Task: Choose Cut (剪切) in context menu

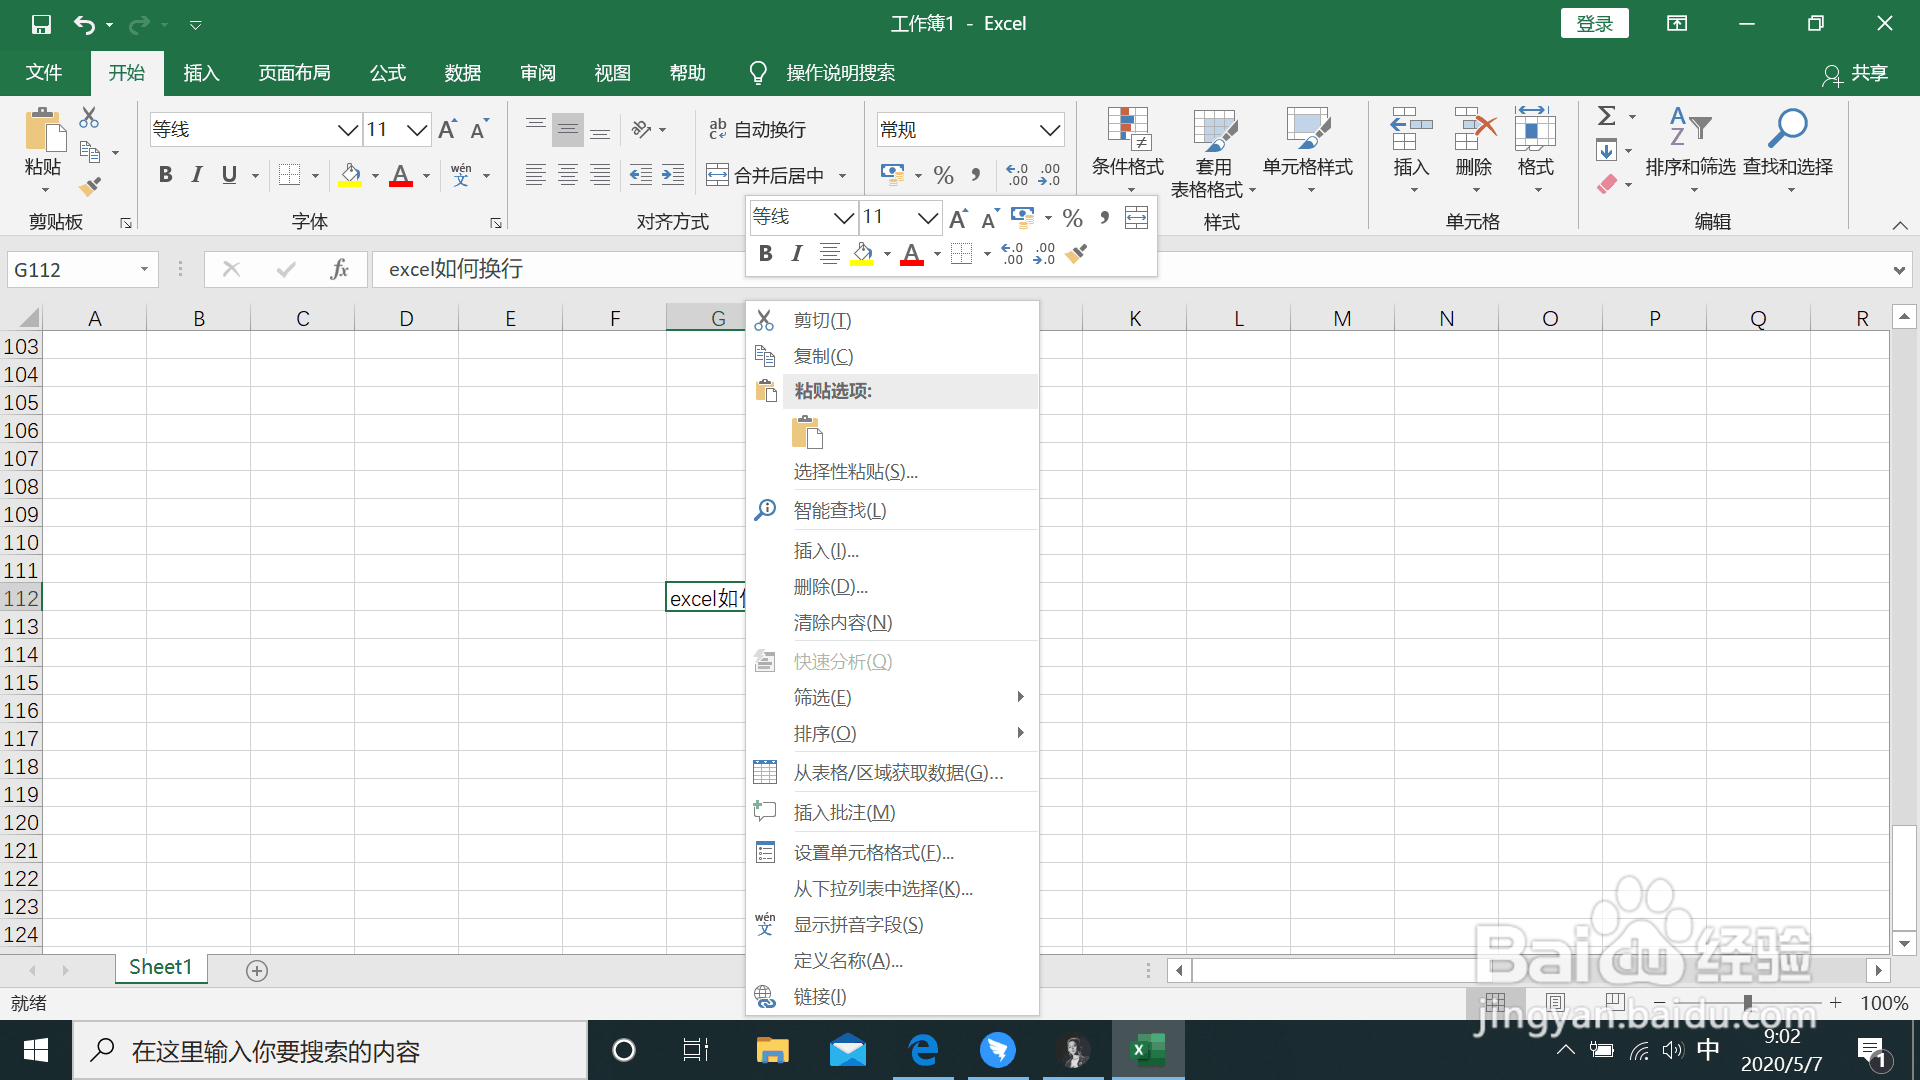Action: point(892,320)
